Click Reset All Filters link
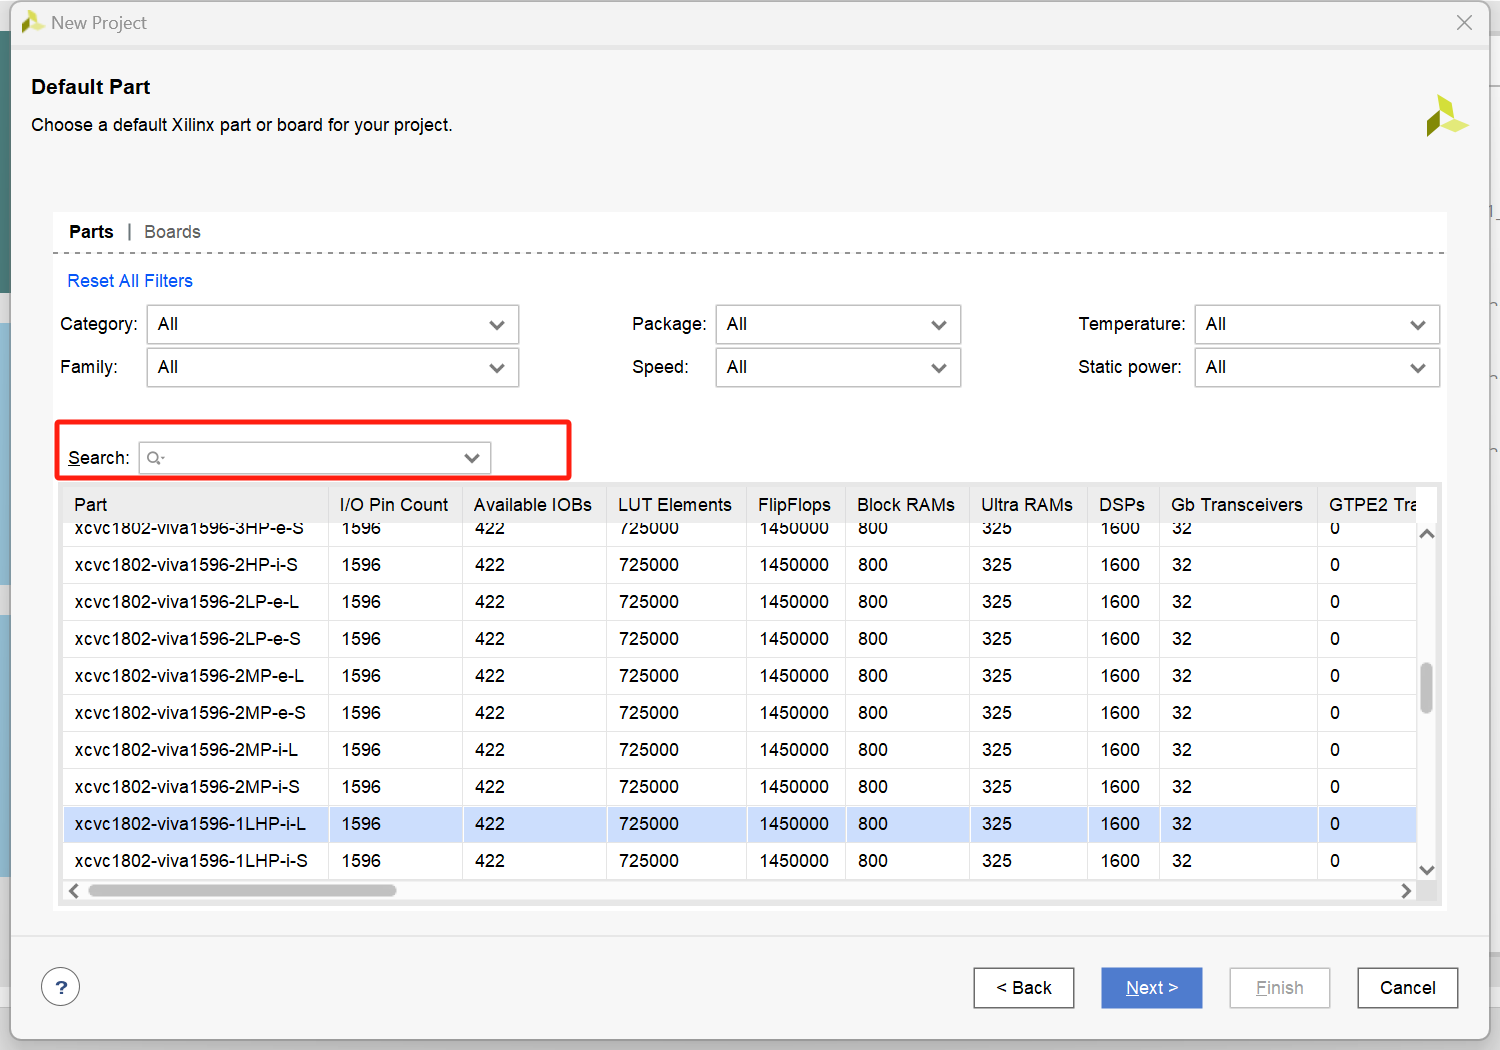The image size is (1500, 1050). tap(130, 281)
